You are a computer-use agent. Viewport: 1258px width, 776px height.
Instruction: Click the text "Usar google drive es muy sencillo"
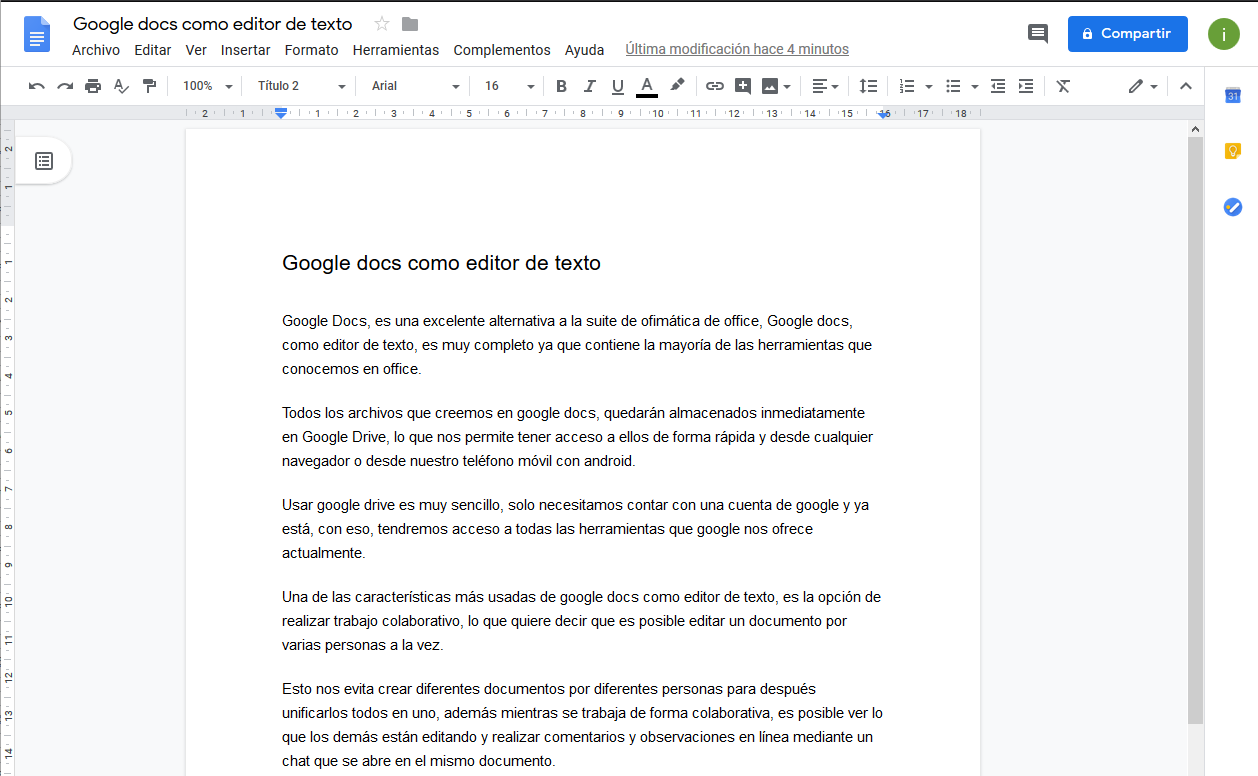pos(392,505)
